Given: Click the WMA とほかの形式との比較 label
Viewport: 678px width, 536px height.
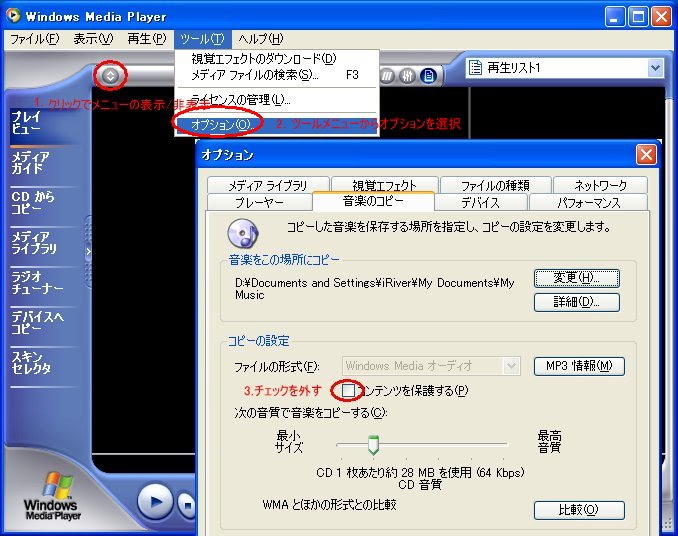Looking at the screenshot, I should pos(329,504).
